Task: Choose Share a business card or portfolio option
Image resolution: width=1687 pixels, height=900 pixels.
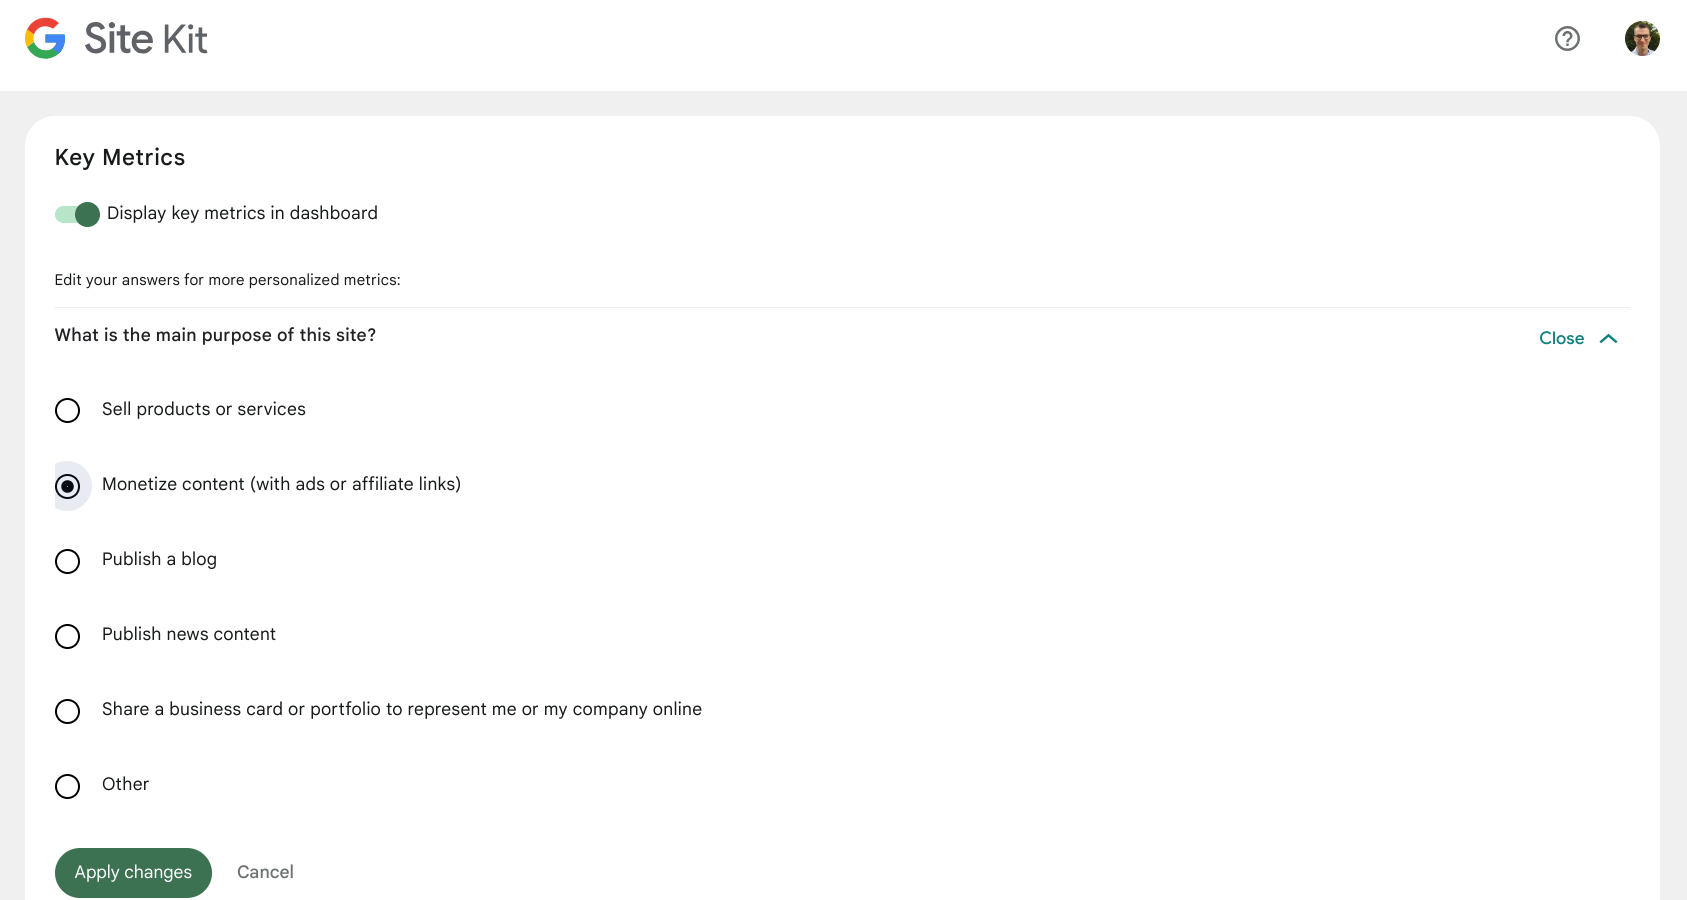Action: pos(68,711)
